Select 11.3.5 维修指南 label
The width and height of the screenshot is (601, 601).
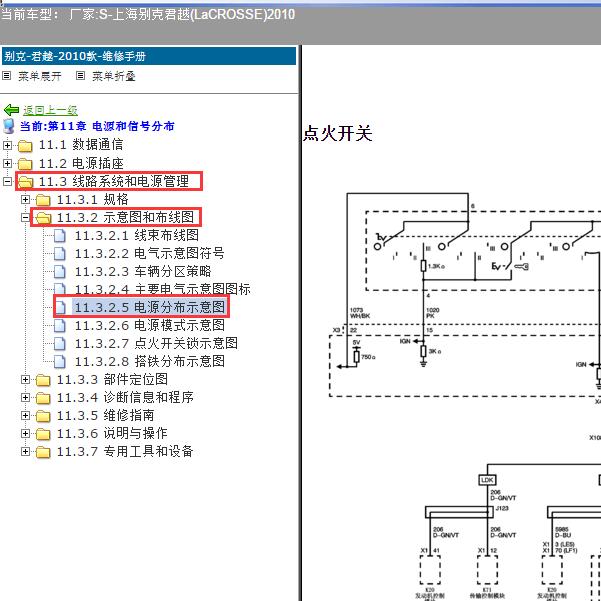(105, 415)
